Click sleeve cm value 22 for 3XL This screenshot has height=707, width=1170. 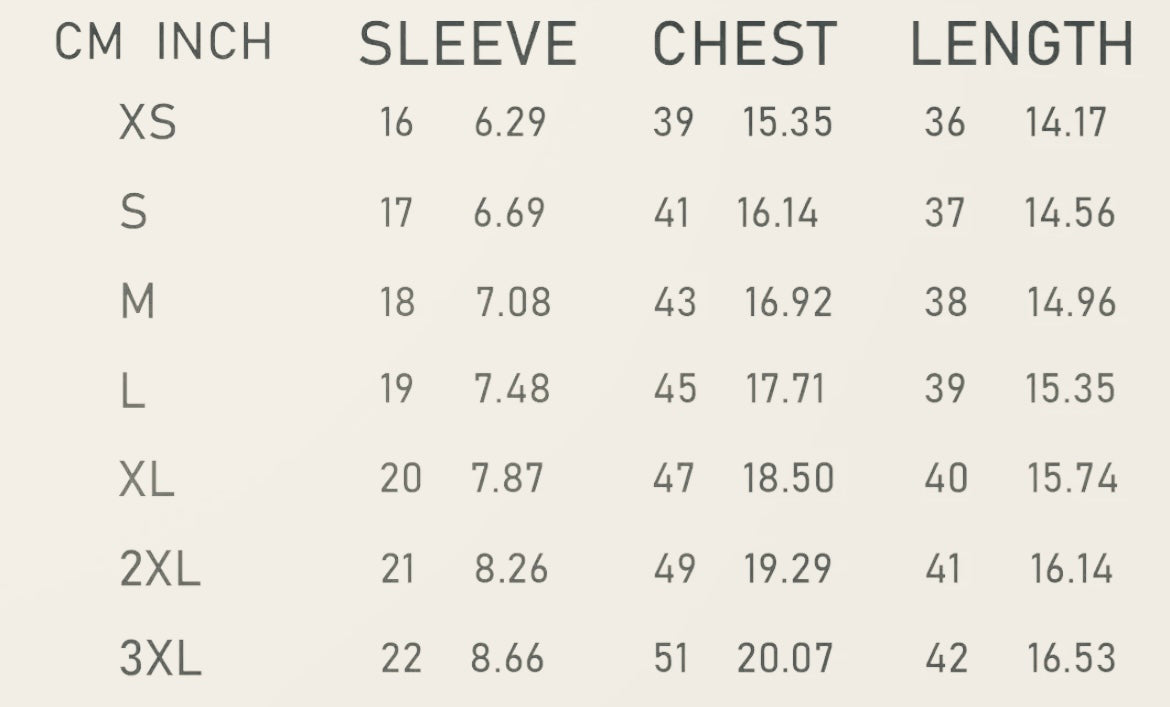[401, 659]
